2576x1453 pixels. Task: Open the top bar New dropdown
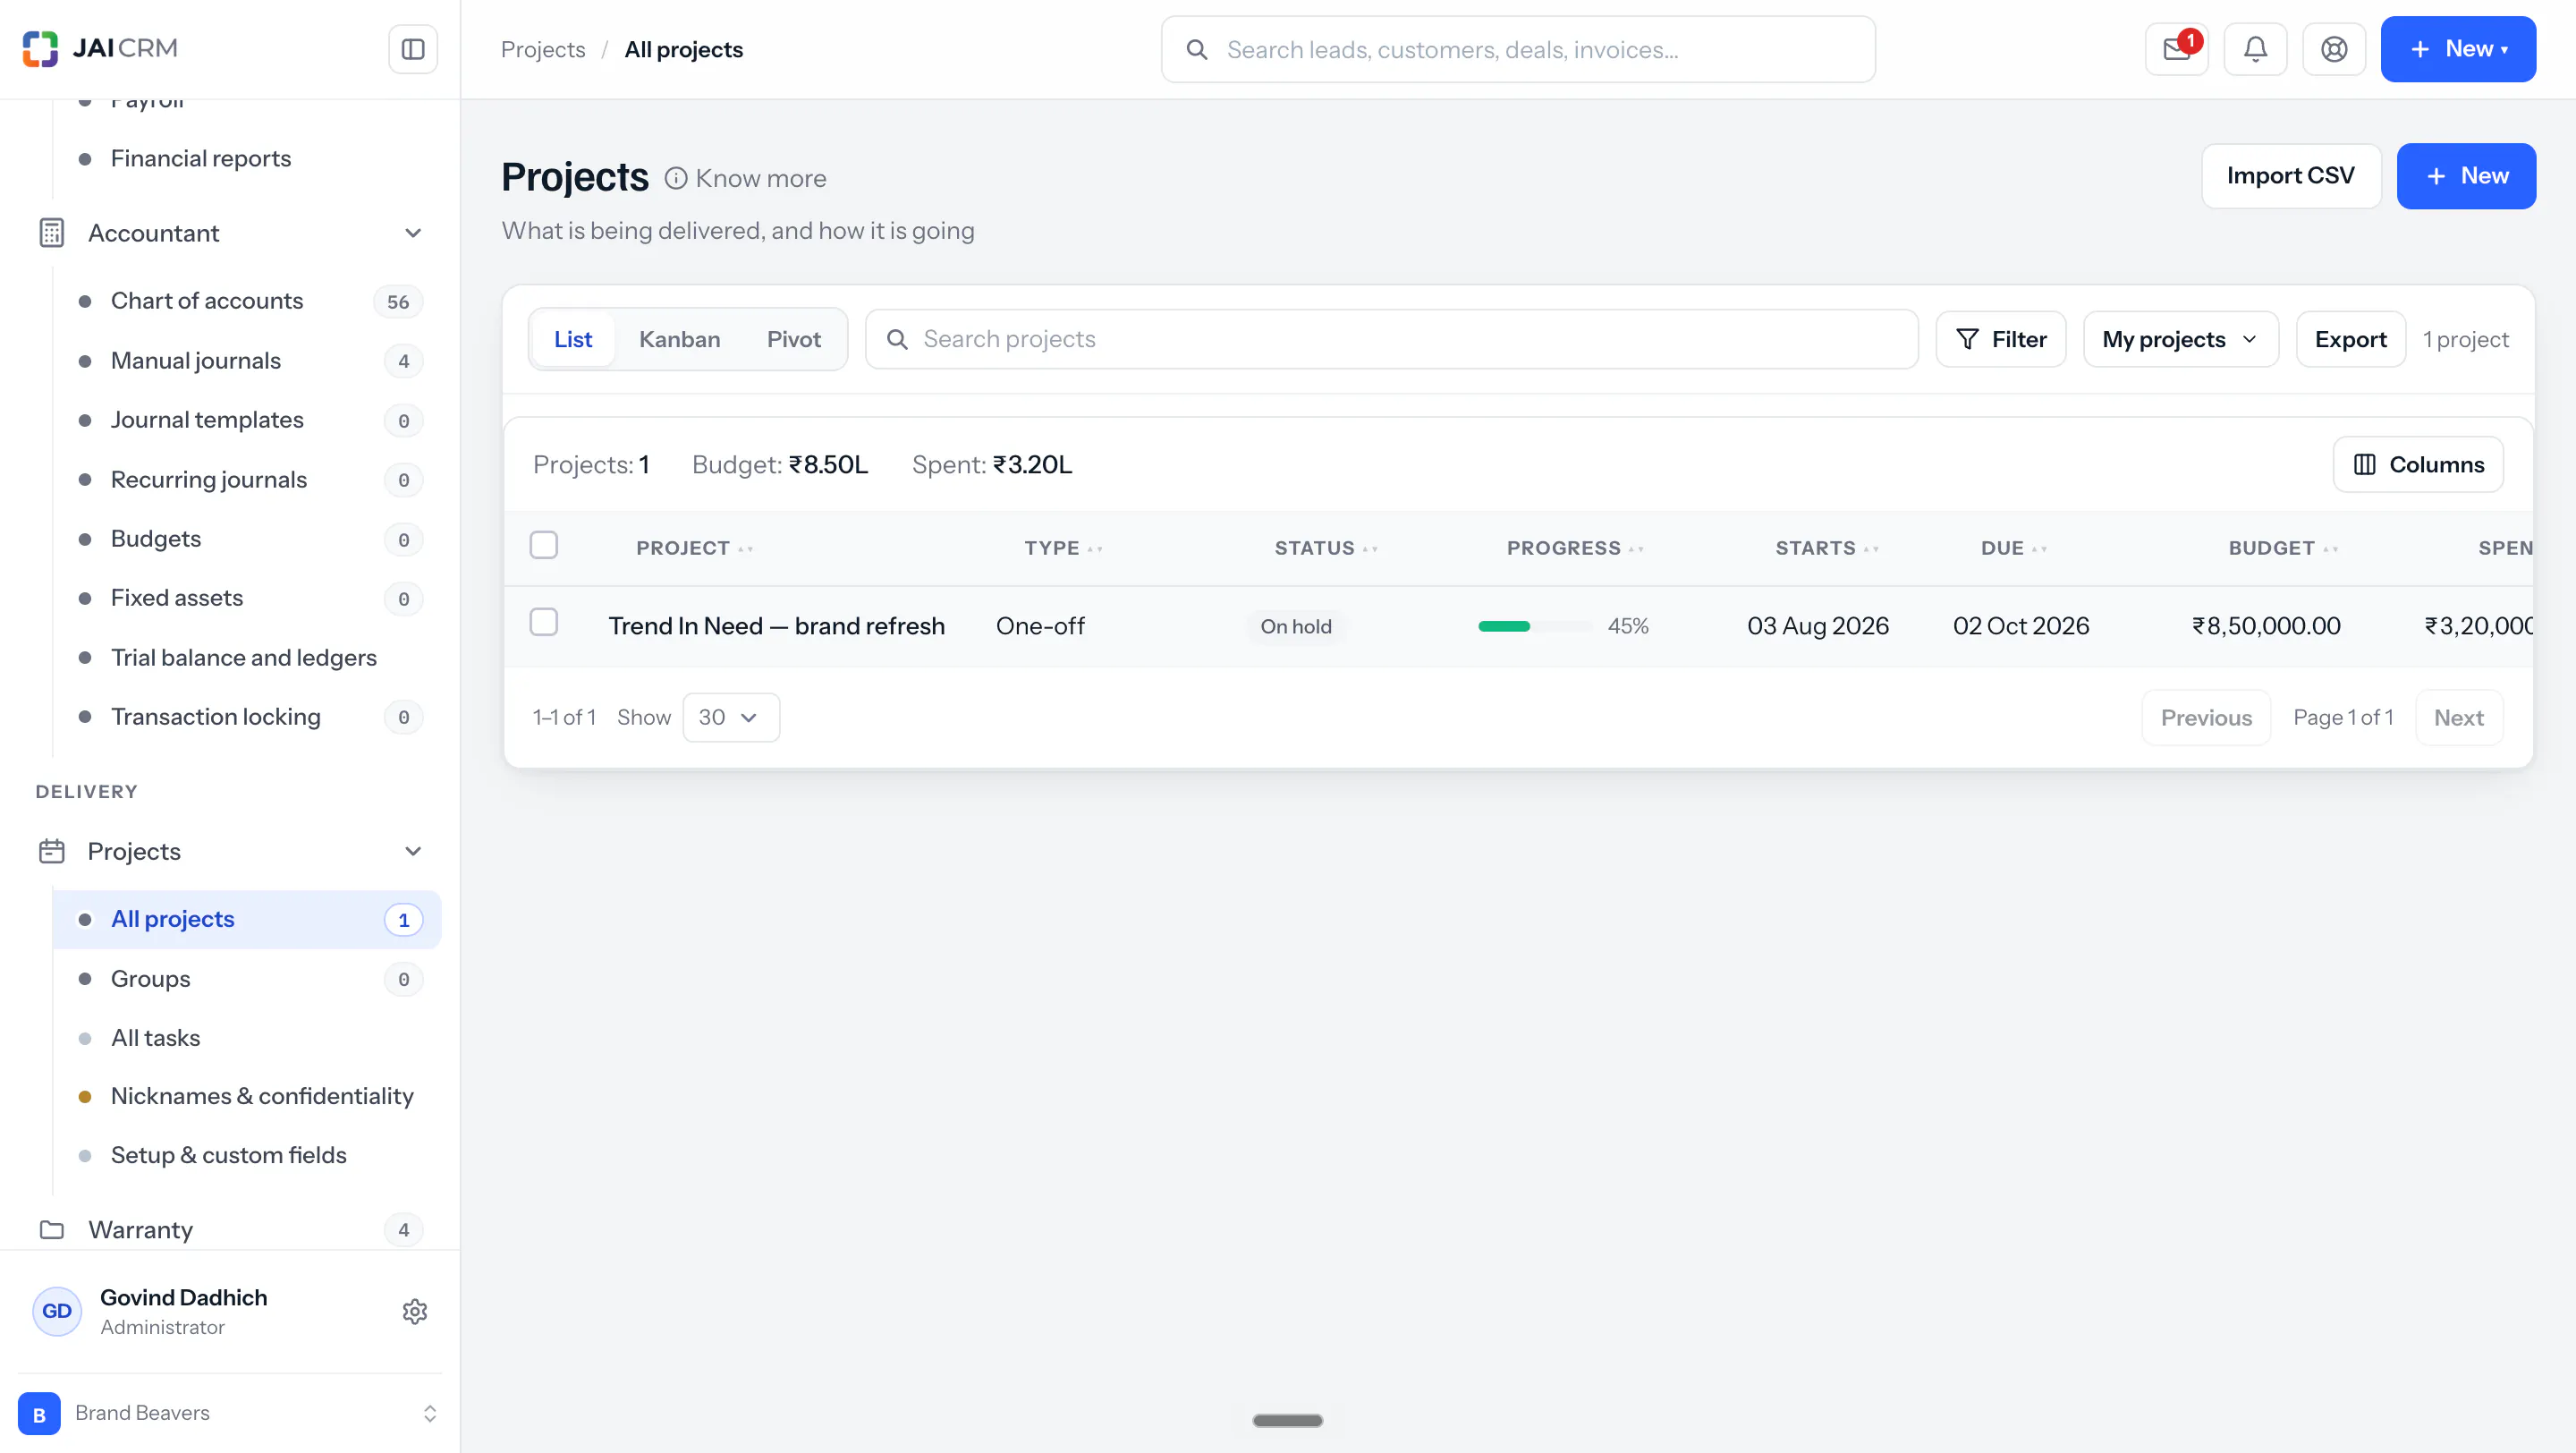(x=2458, y=49)
